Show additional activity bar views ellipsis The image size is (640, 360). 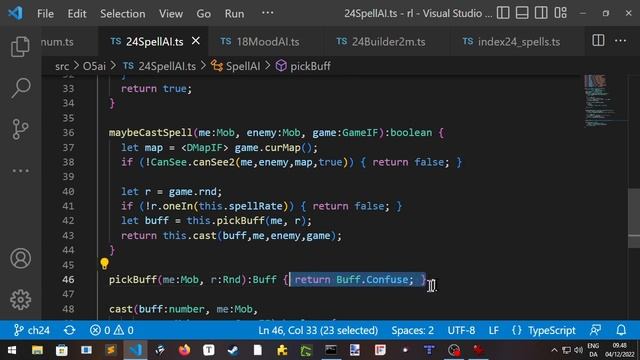point(20,171)
